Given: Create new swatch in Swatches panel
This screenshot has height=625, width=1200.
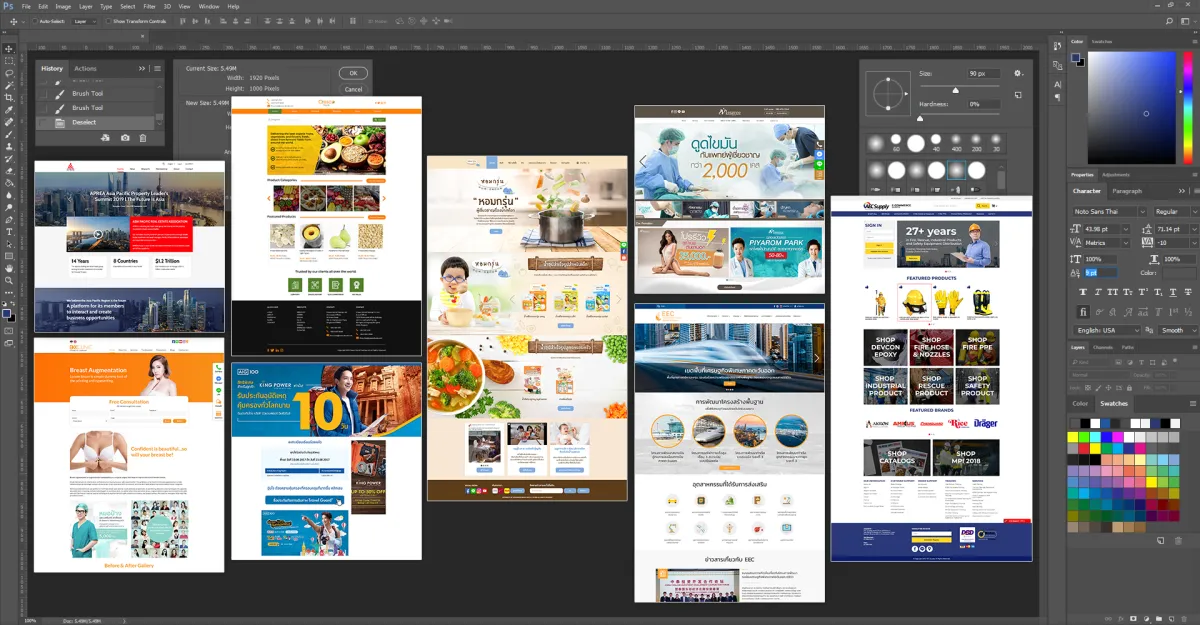Looking at the screenshot, I should click(x=1160, y=541).
